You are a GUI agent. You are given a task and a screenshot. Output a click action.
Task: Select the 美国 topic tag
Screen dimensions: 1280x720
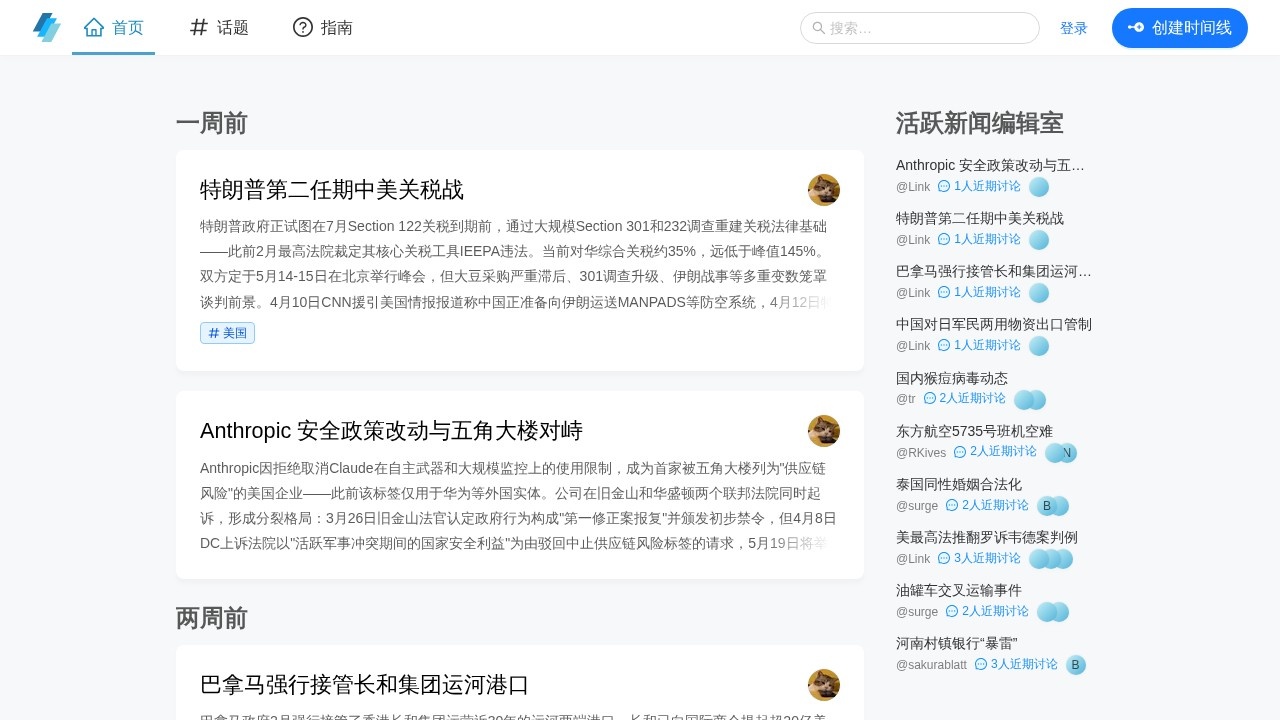point(228,333)
